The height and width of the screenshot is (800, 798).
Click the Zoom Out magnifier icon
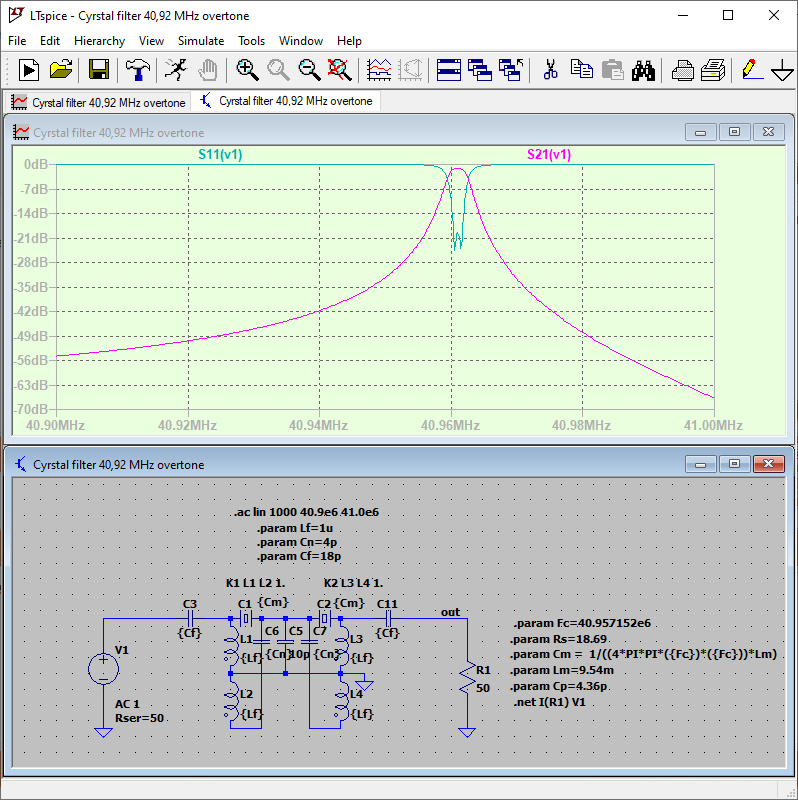[309, 69]
